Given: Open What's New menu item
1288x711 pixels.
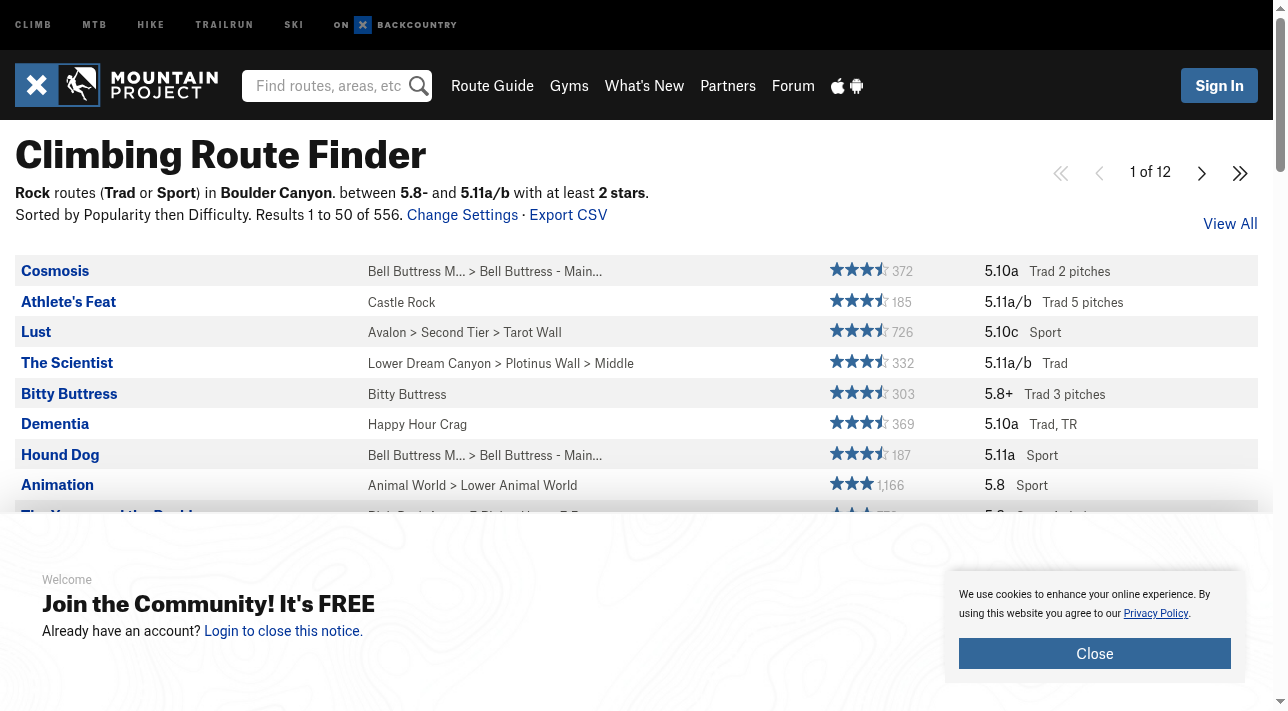Looking at the screenshot, I should click(x=644, y=86).
